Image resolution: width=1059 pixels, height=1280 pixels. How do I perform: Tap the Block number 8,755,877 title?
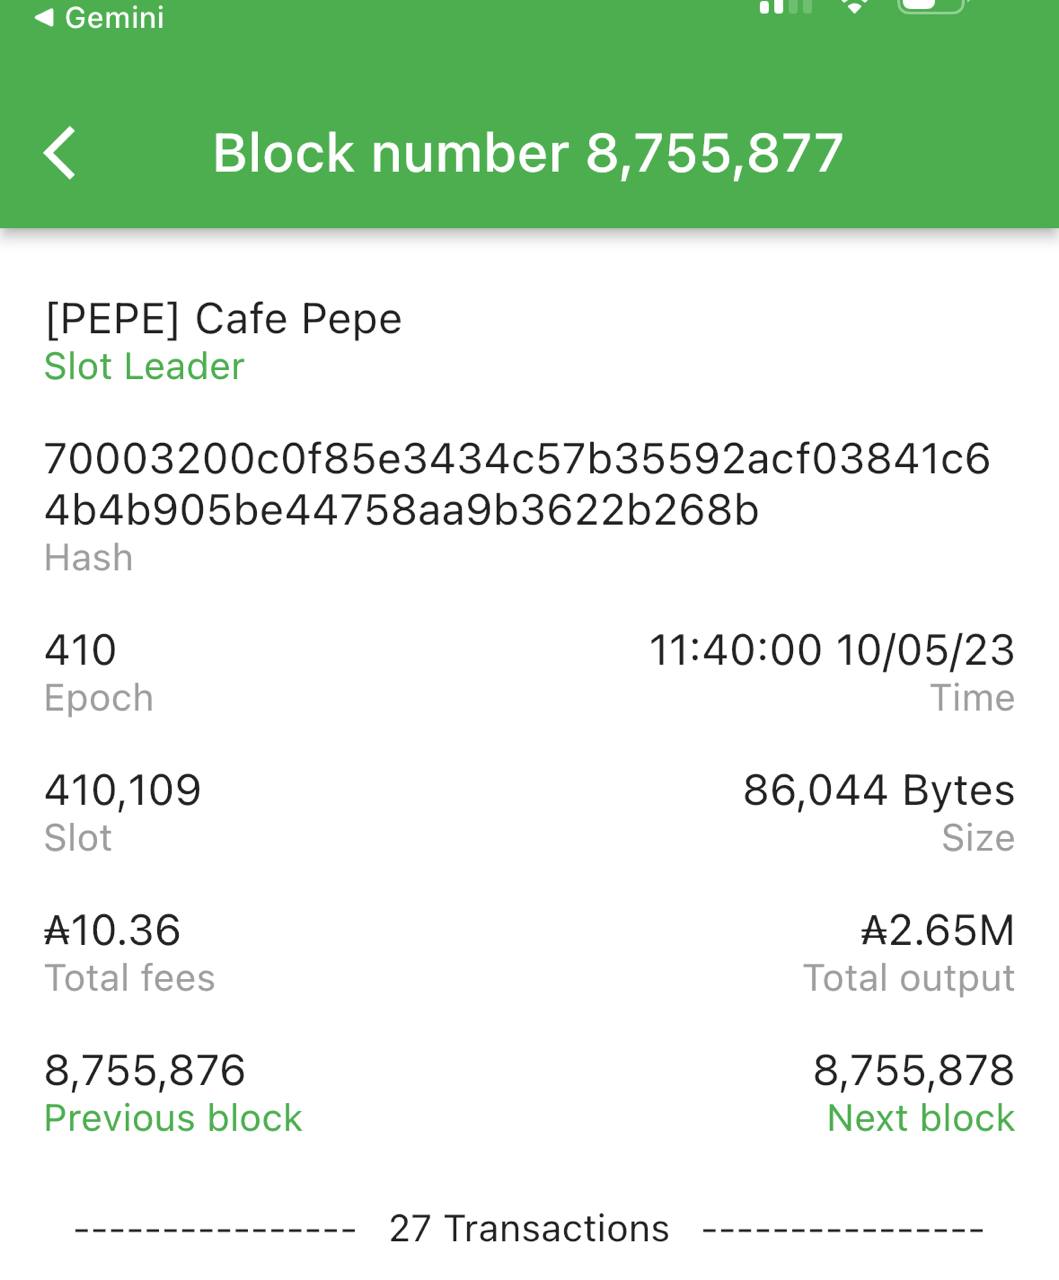click(528, 154)
